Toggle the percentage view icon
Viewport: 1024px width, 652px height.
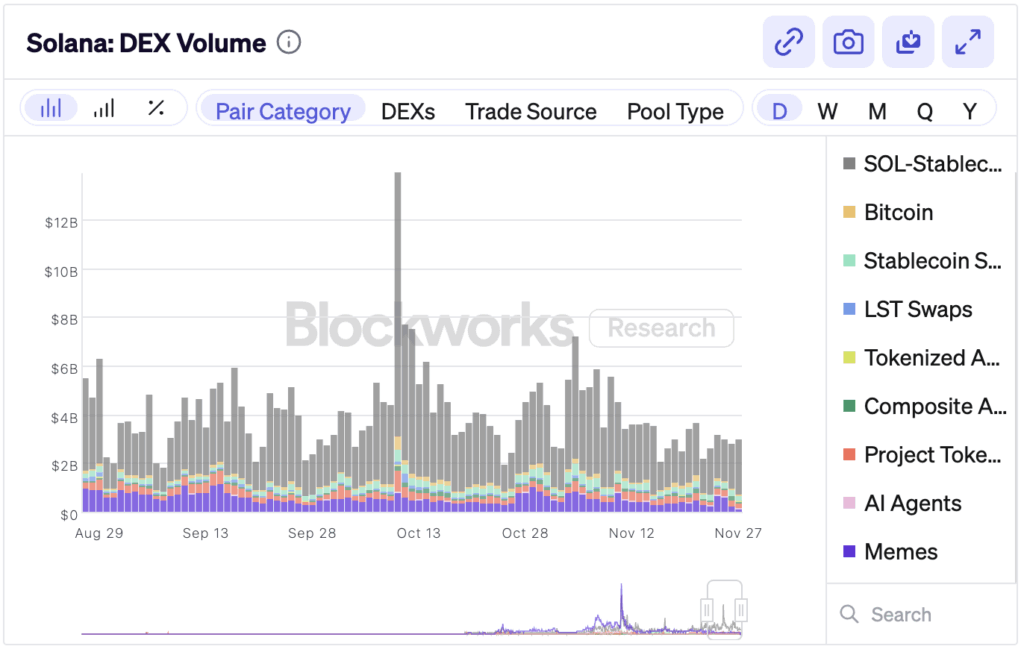pos(156,109)
